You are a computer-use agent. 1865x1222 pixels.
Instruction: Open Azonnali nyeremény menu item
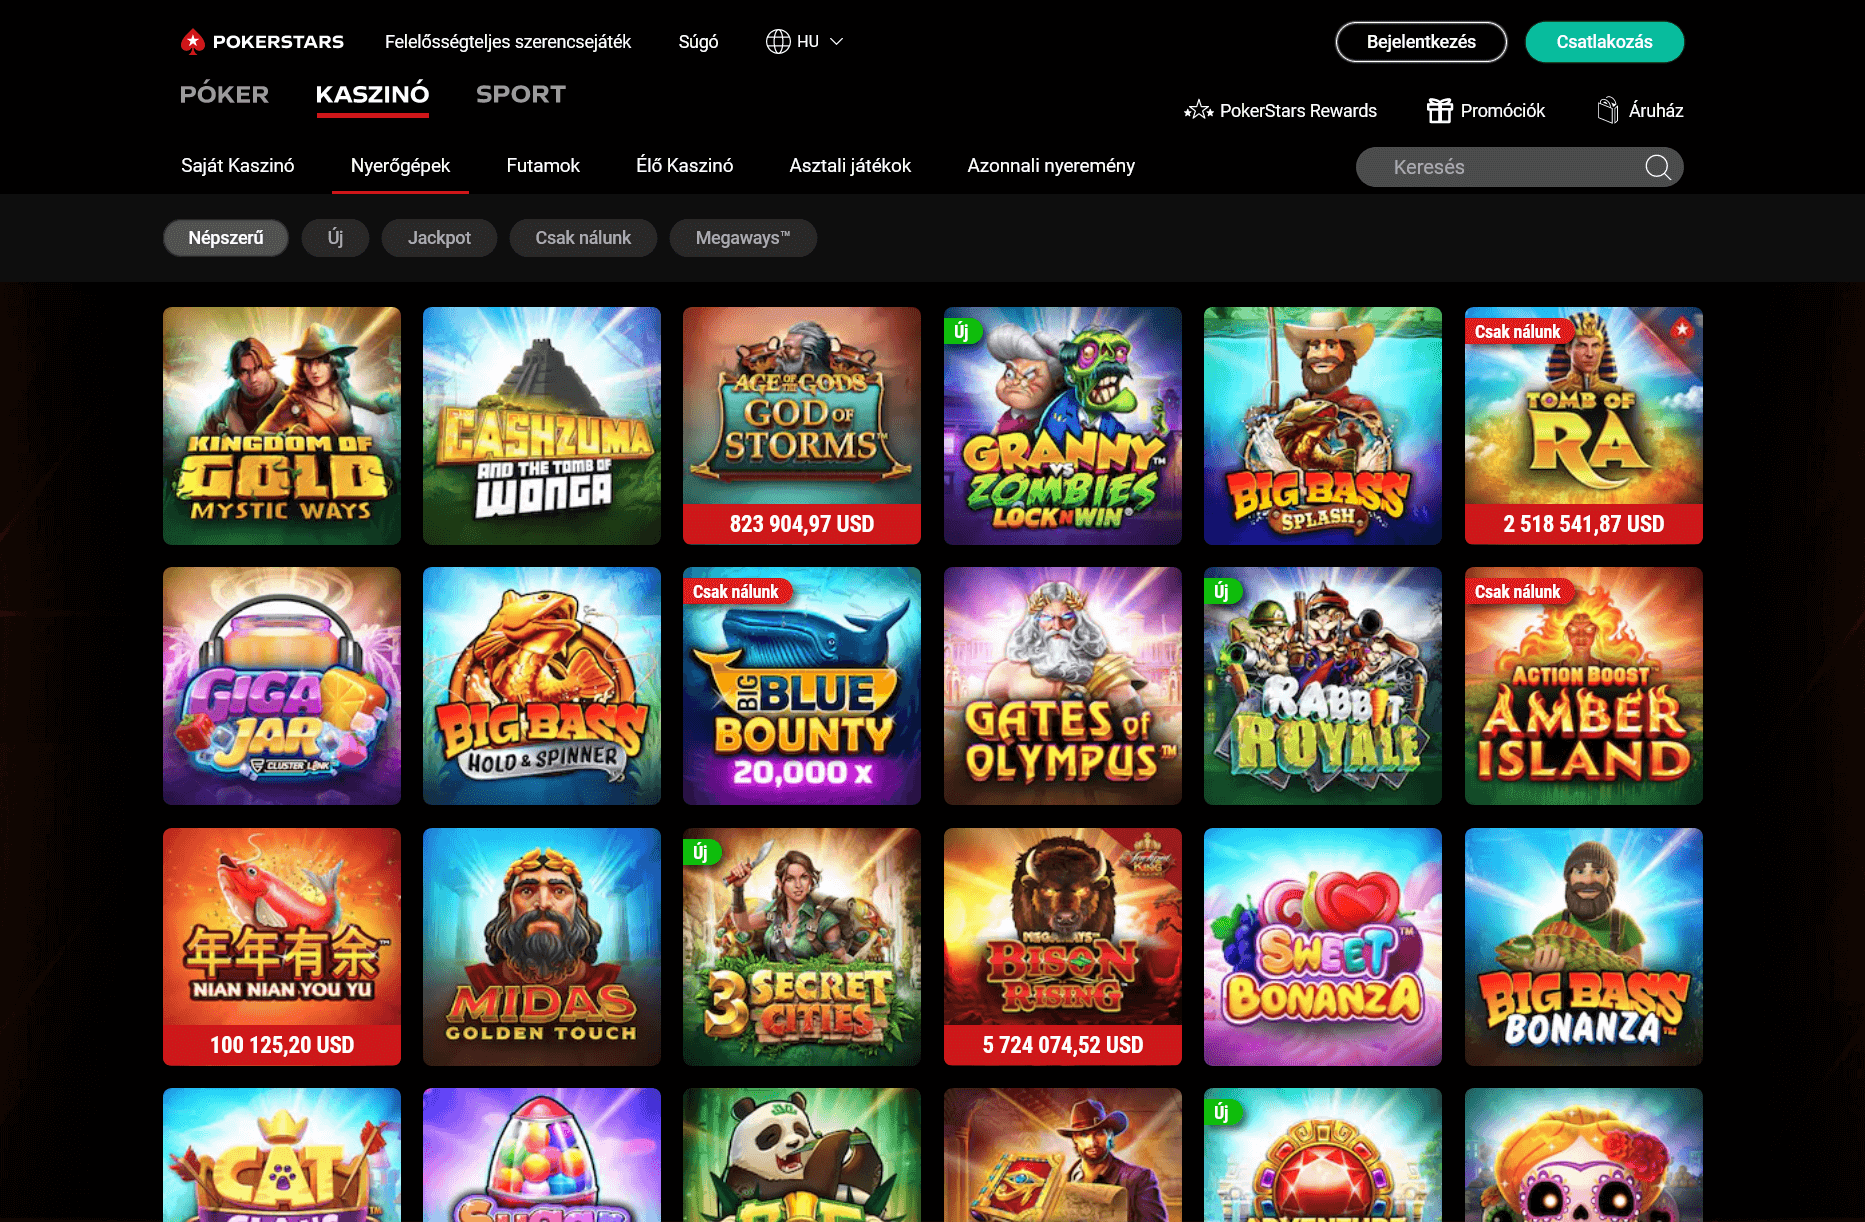pos(1051,166)
